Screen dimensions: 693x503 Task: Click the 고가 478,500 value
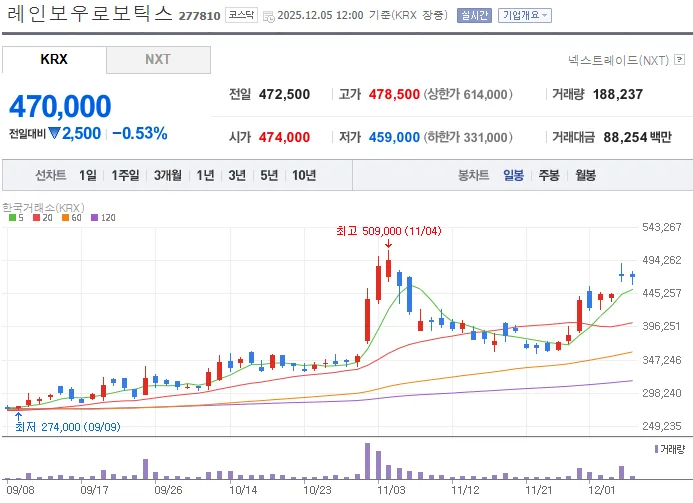394,94
